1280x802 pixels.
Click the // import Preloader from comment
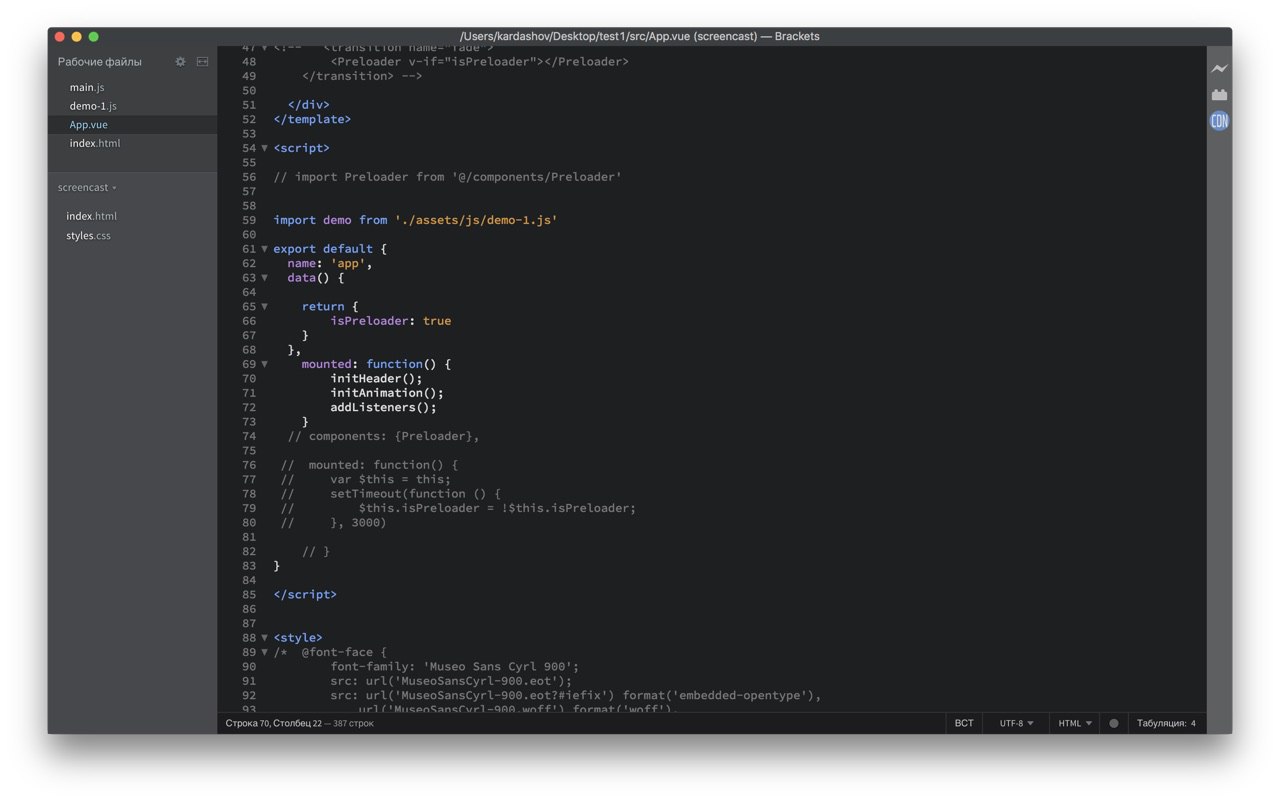point(448,177)
